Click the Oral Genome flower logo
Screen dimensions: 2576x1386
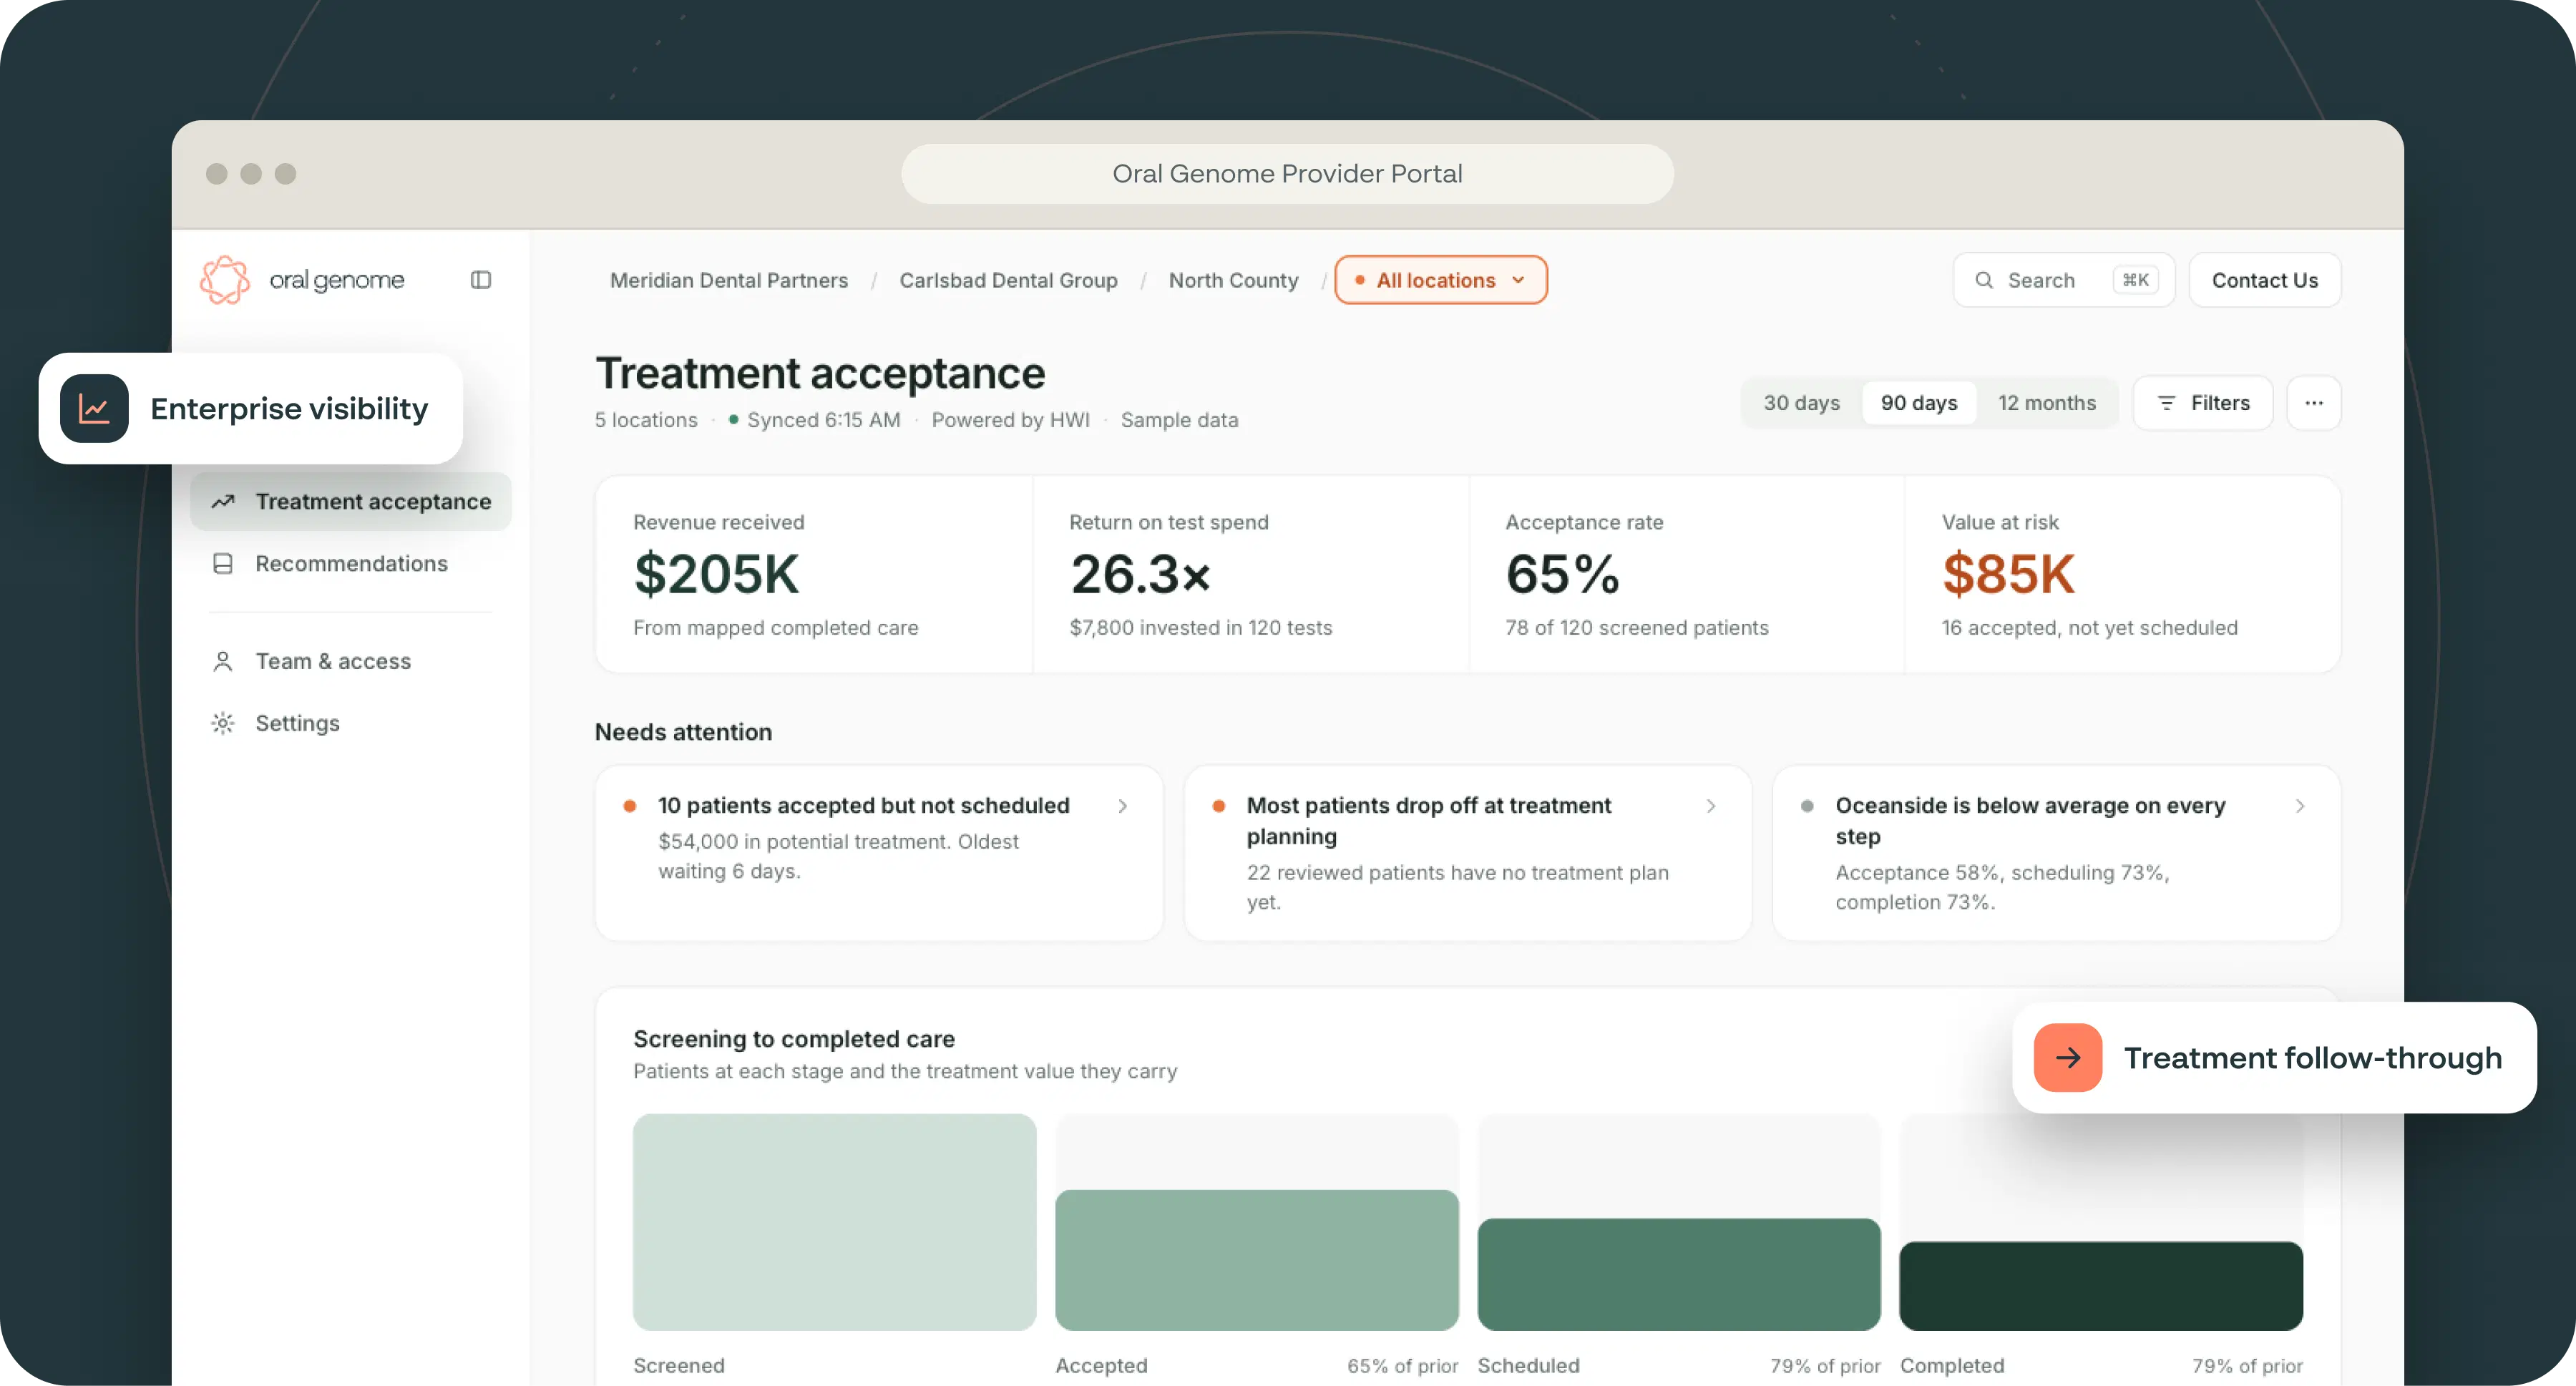(x=225, y=280)
